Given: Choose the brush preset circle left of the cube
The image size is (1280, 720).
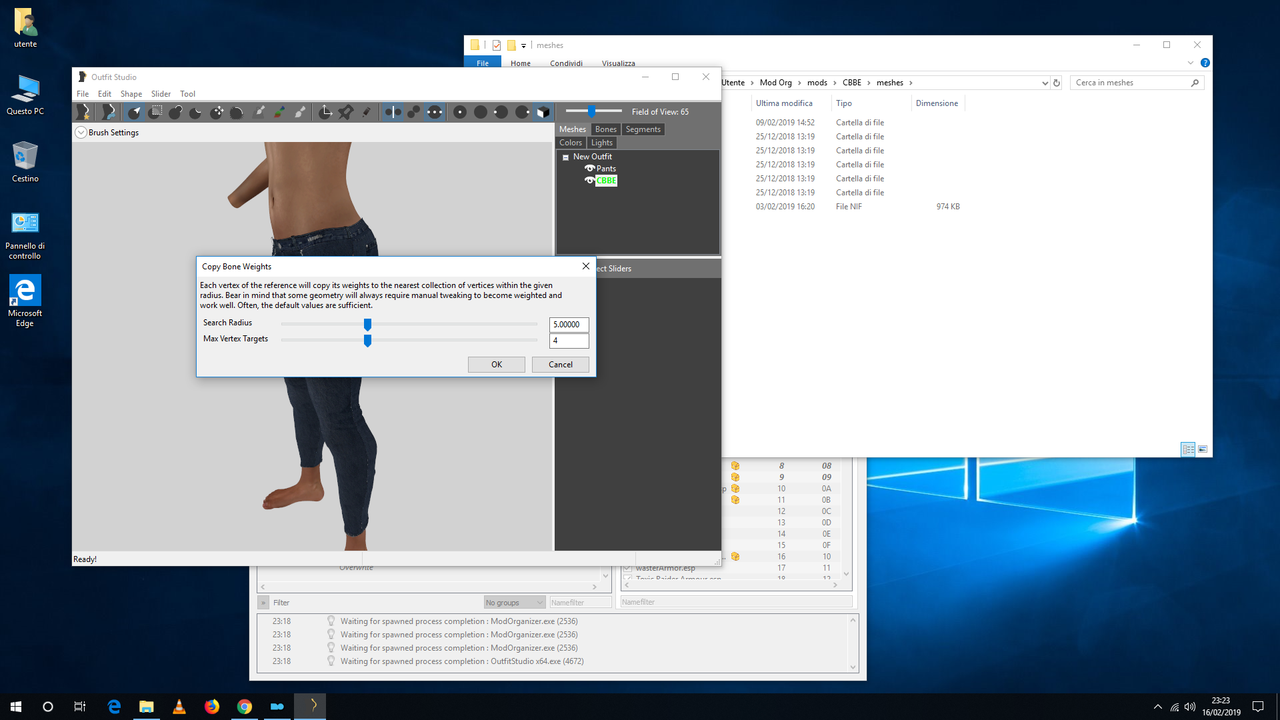Looking at the screenshot, I should point(521,112).
